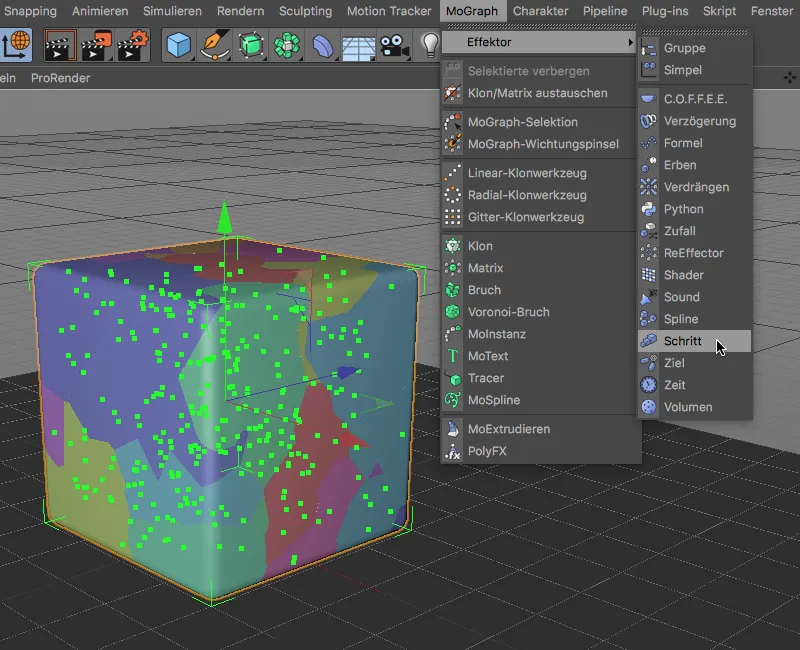Create a MoText object
The image size is (800, 650).
[539, 356]
